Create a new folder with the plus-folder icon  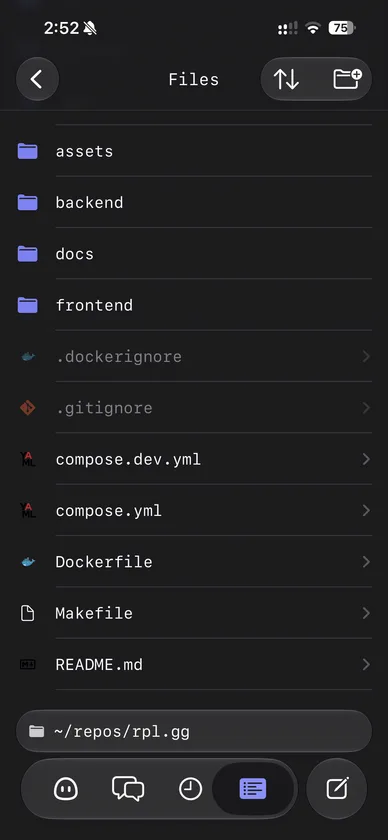click(347, 79)
